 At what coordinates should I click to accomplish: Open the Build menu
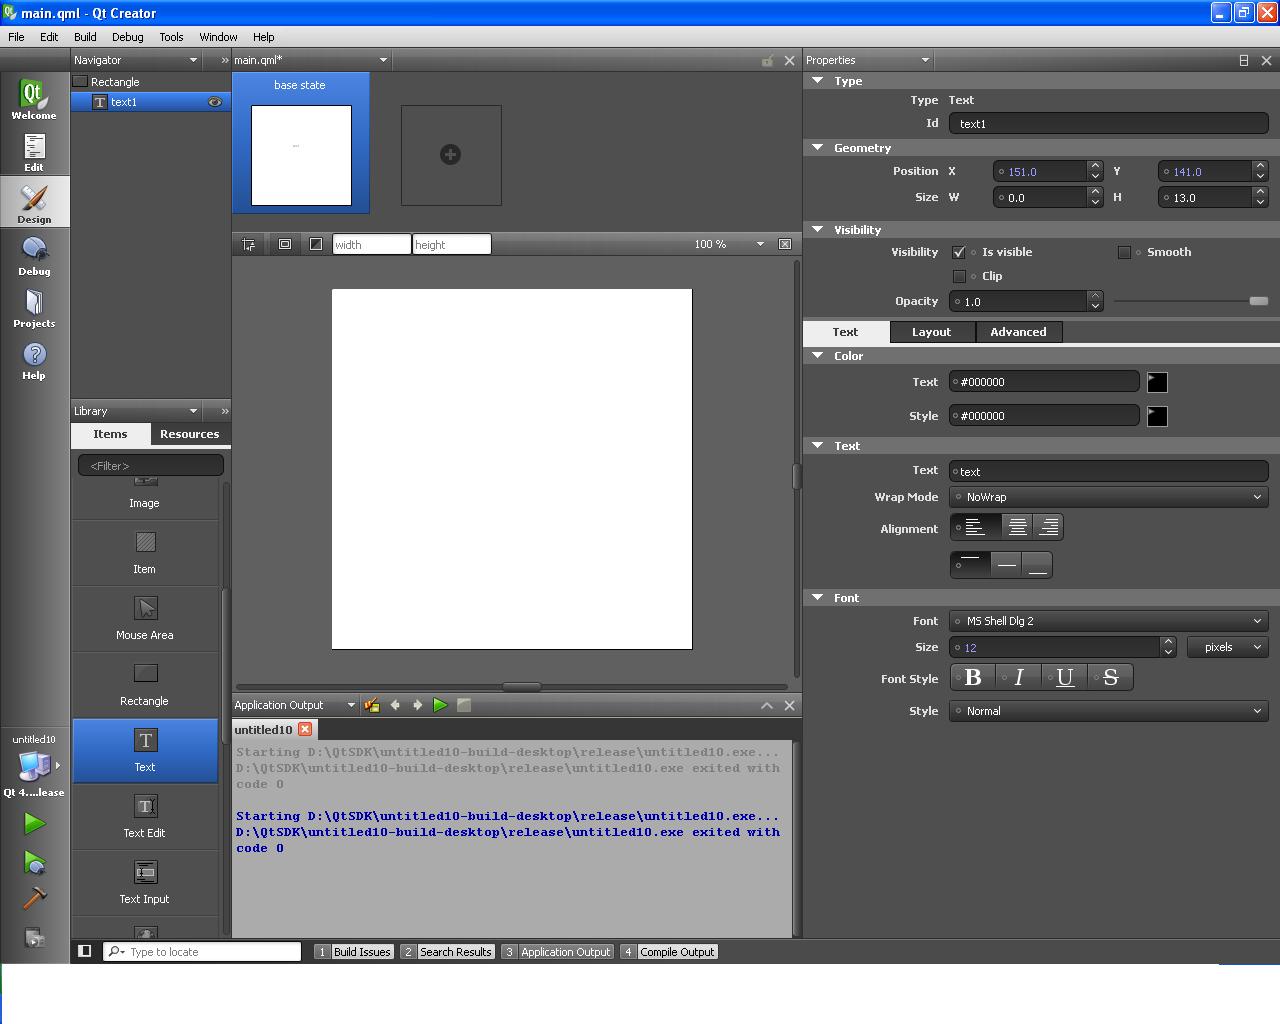(x=85, y=37)
